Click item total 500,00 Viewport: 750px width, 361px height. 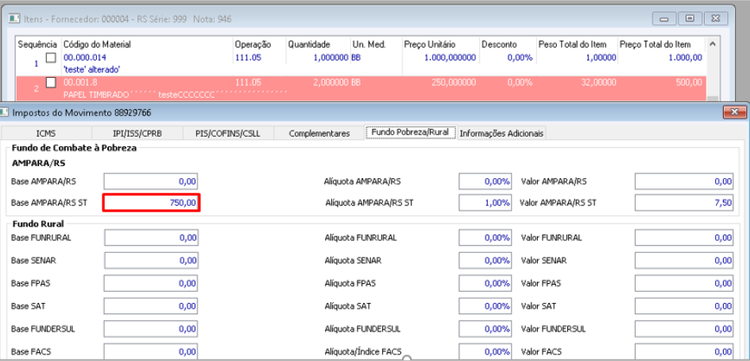(690, 82)
